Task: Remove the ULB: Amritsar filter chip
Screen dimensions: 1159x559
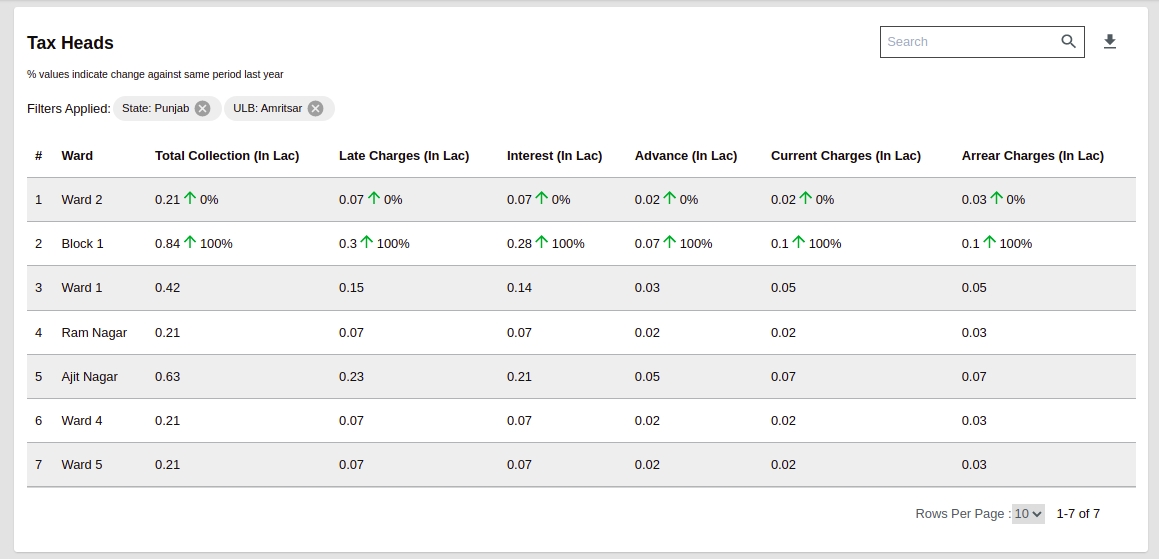Action: coord(316,108)
